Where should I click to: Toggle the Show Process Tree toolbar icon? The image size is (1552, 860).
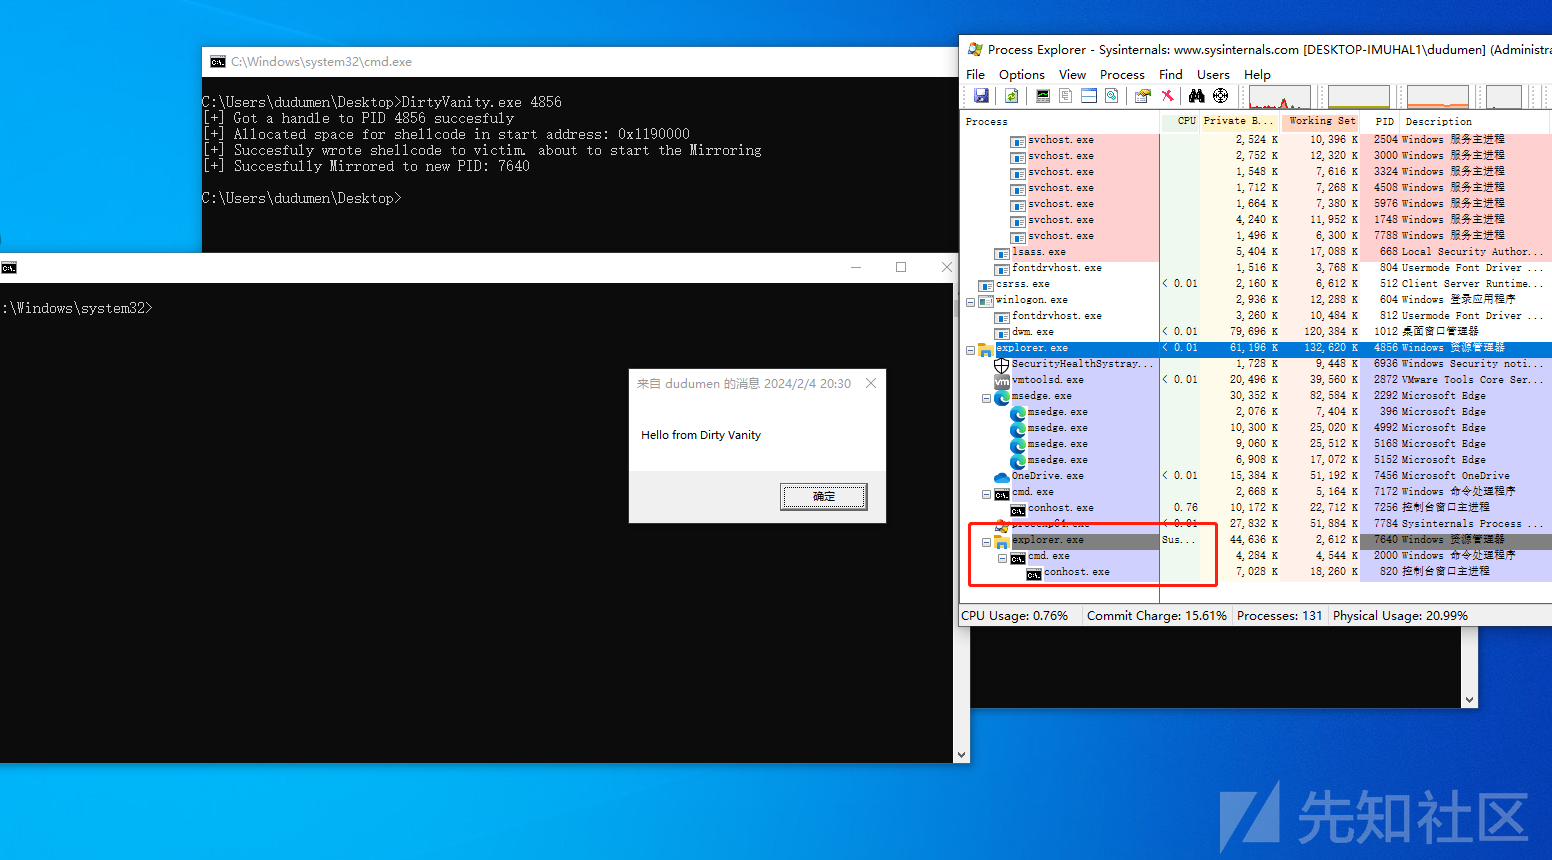click(1065, 96)
